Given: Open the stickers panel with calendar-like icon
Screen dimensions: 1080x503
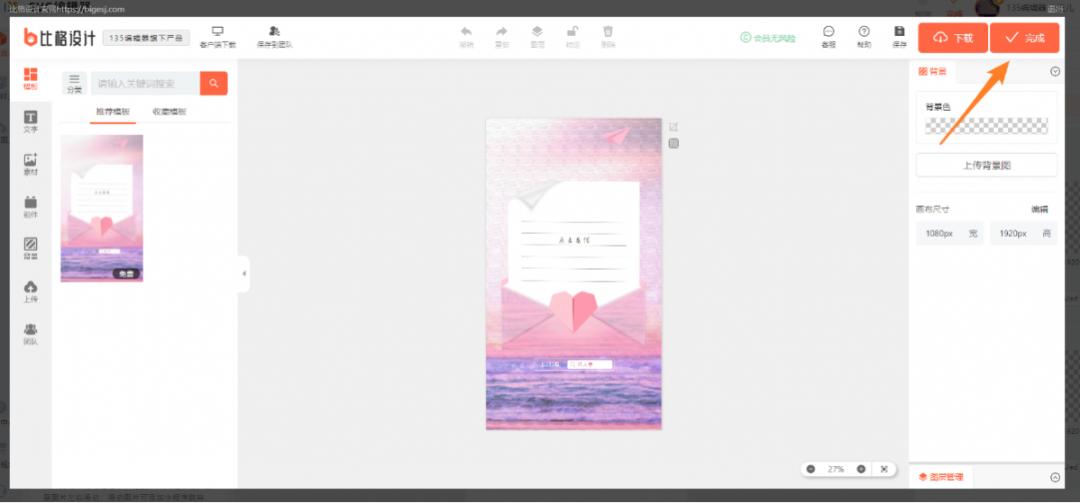Looking at the screenshot, I should coord(30,207).
